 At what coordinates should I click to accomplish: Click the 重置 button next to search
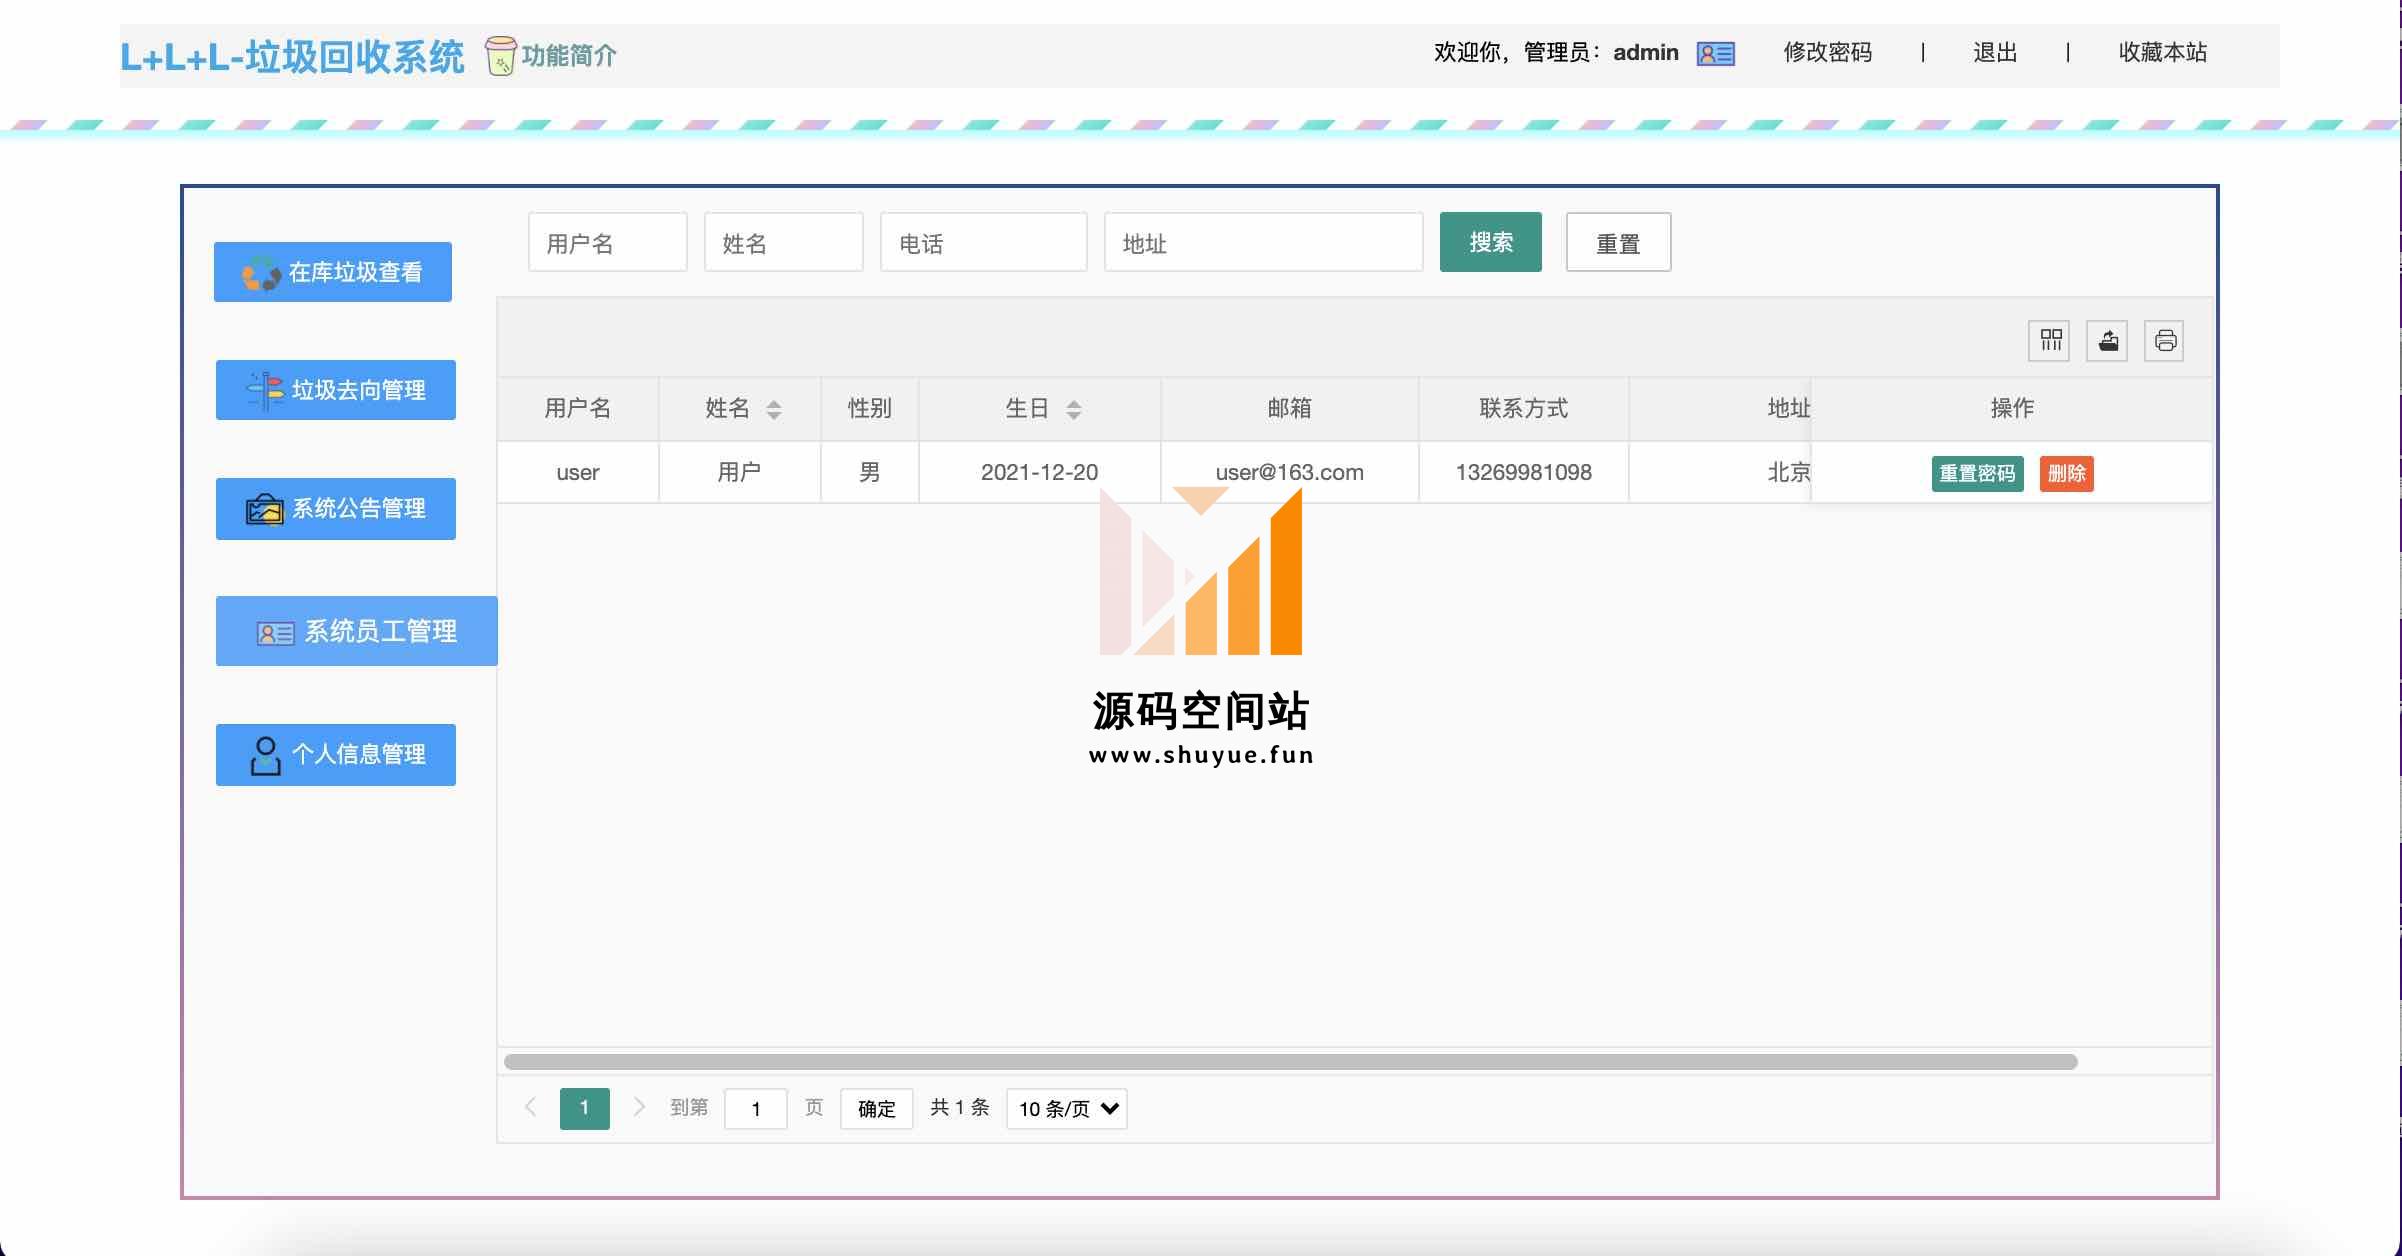[x=1618, y=242]
